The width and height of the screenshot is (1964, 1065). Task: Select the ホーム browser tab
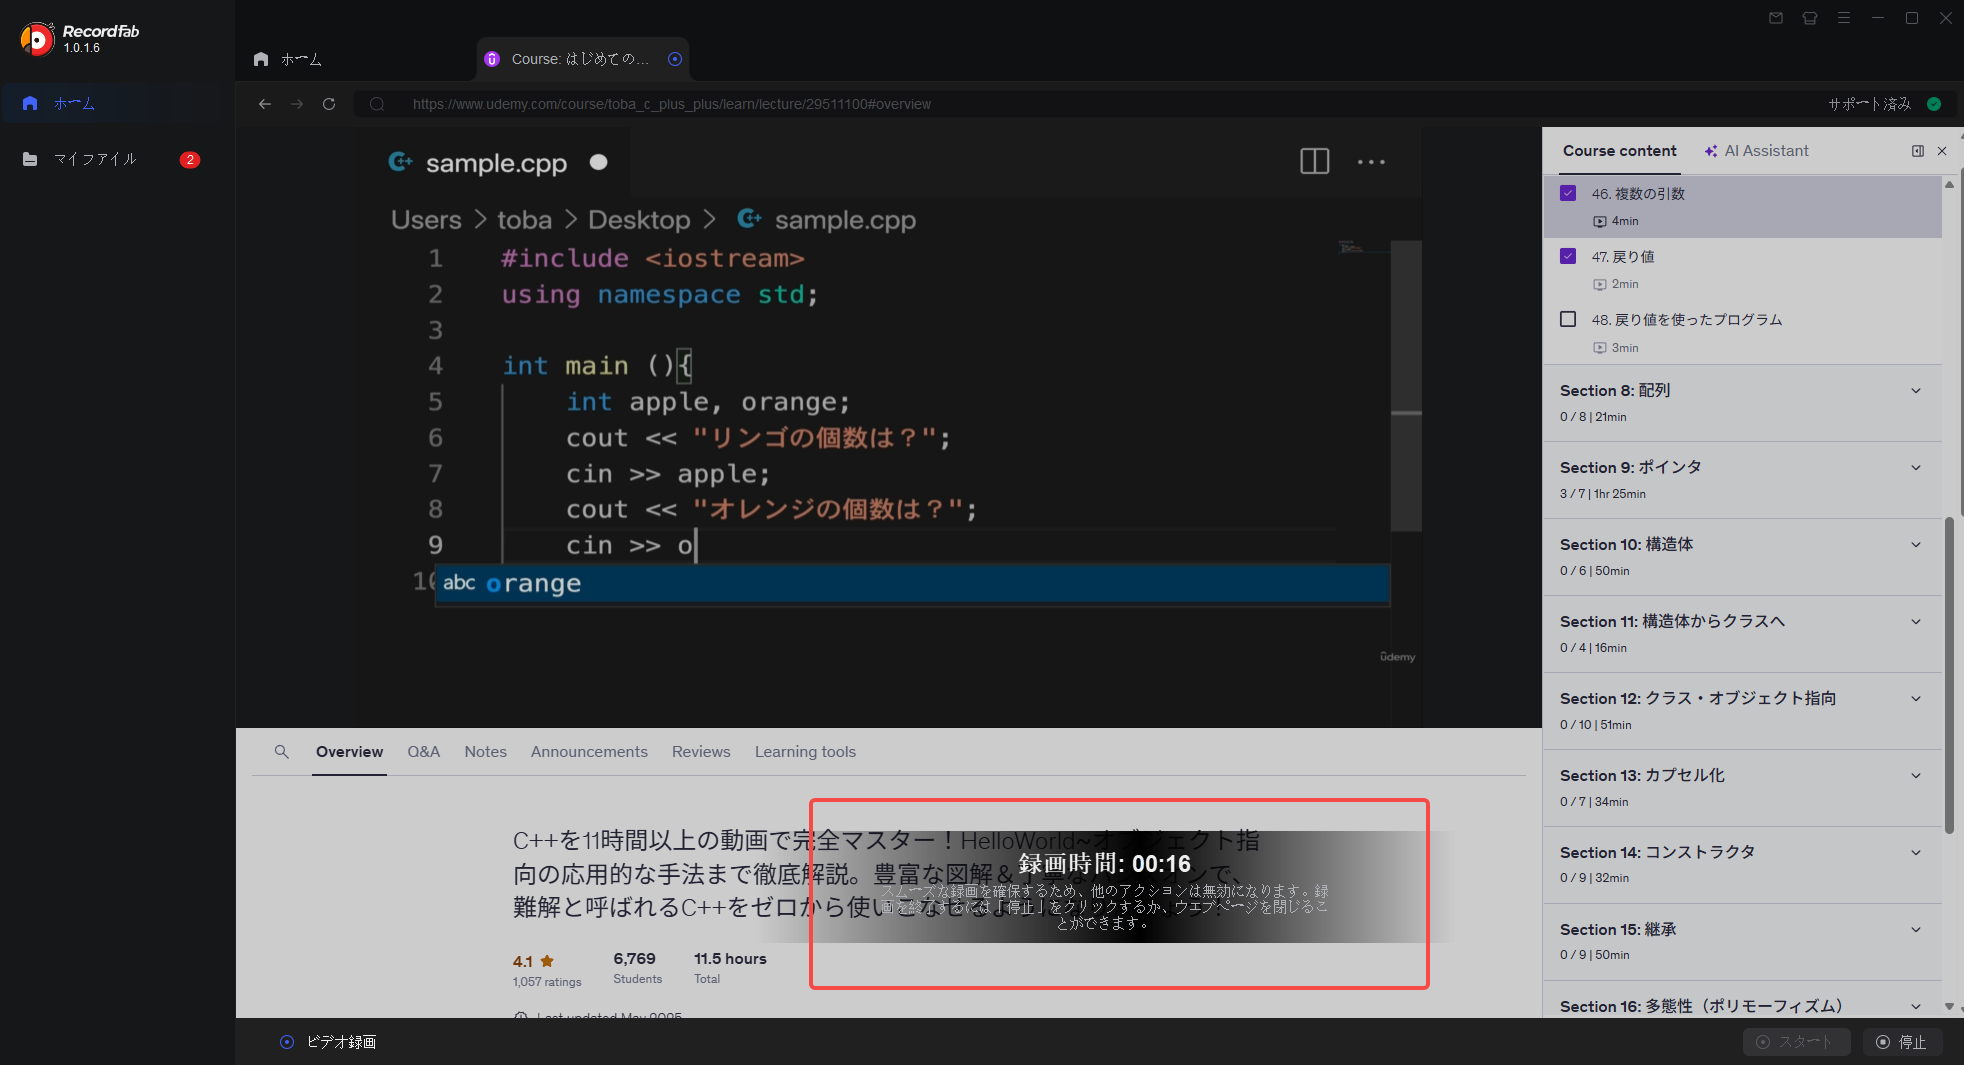pos(288,59)
